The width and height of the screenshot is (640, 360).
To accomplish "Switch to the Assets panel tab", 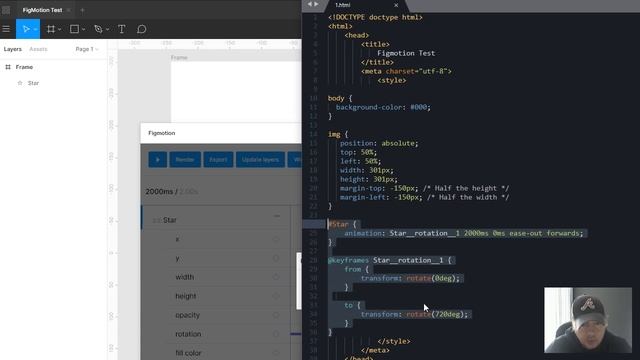I will (38, 49).
